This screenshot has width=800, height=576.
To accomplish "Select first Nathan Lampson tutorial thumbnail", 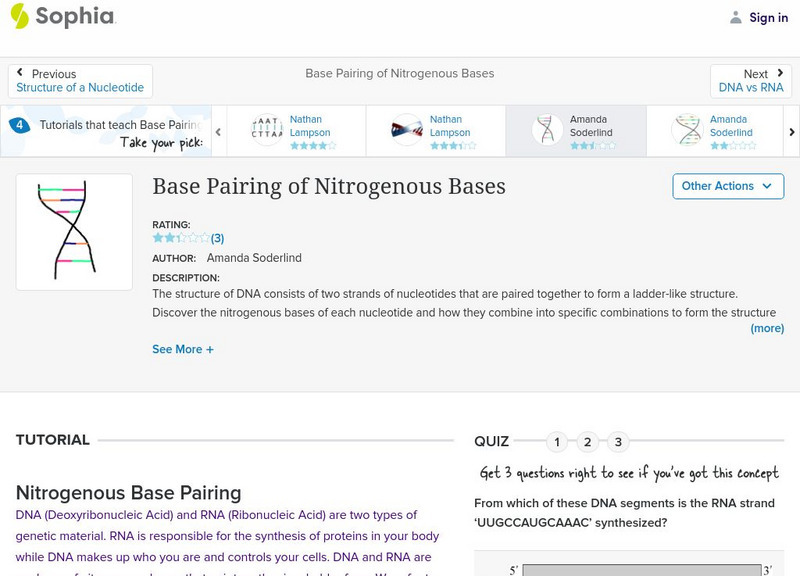I will (x=267, y=130).
